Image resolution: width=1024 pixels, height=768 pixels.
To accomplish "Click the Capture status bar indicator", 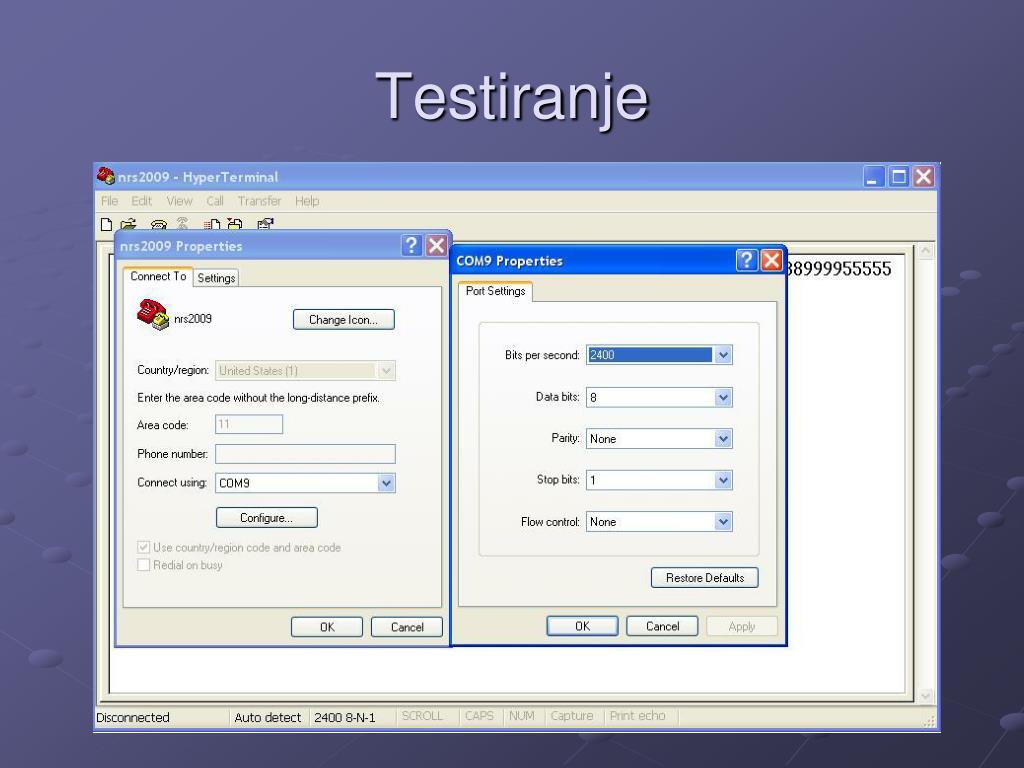I will pos(572,716).
